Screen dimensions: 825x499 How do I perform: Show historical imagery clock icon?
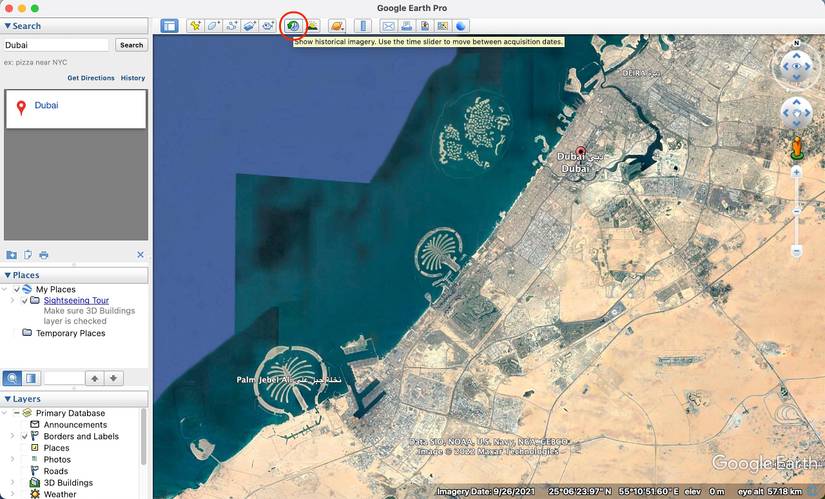coord(294,26)
